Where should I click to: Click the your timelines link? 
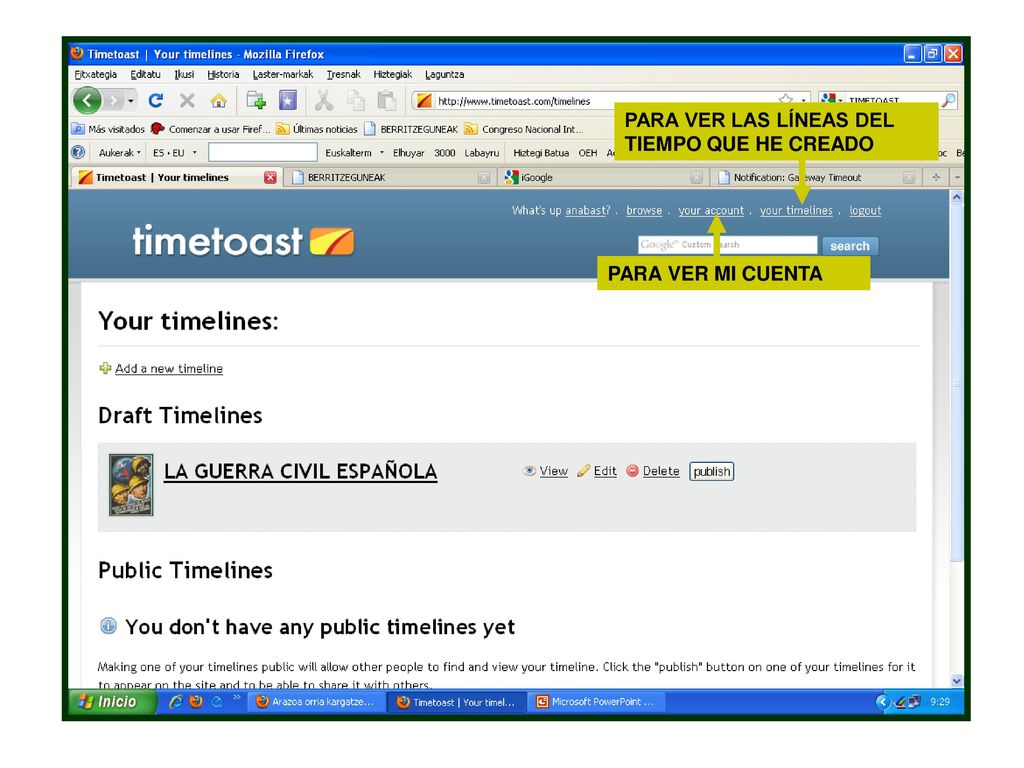coord(796,210)
